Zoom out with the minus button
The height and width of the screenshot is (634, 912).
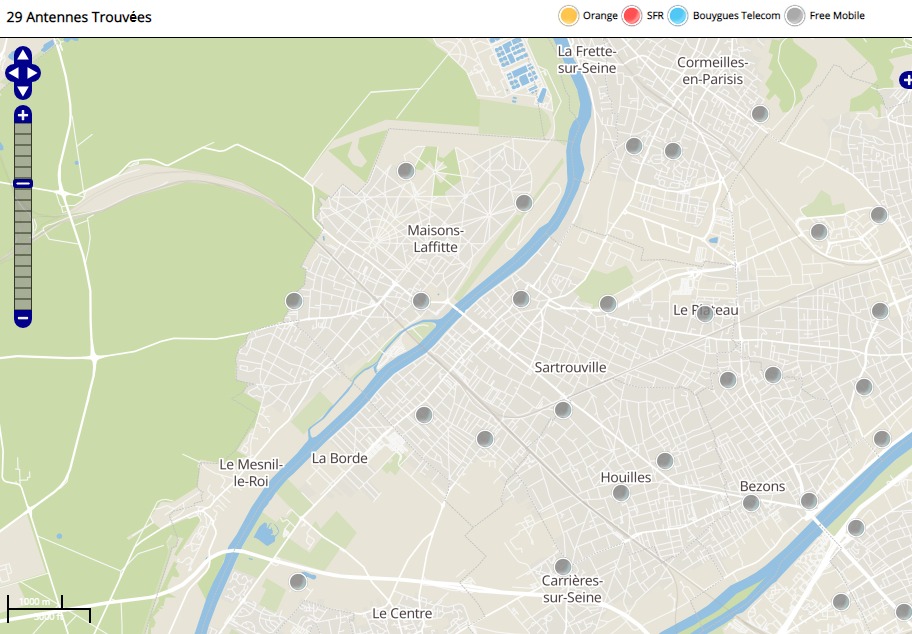23,318
